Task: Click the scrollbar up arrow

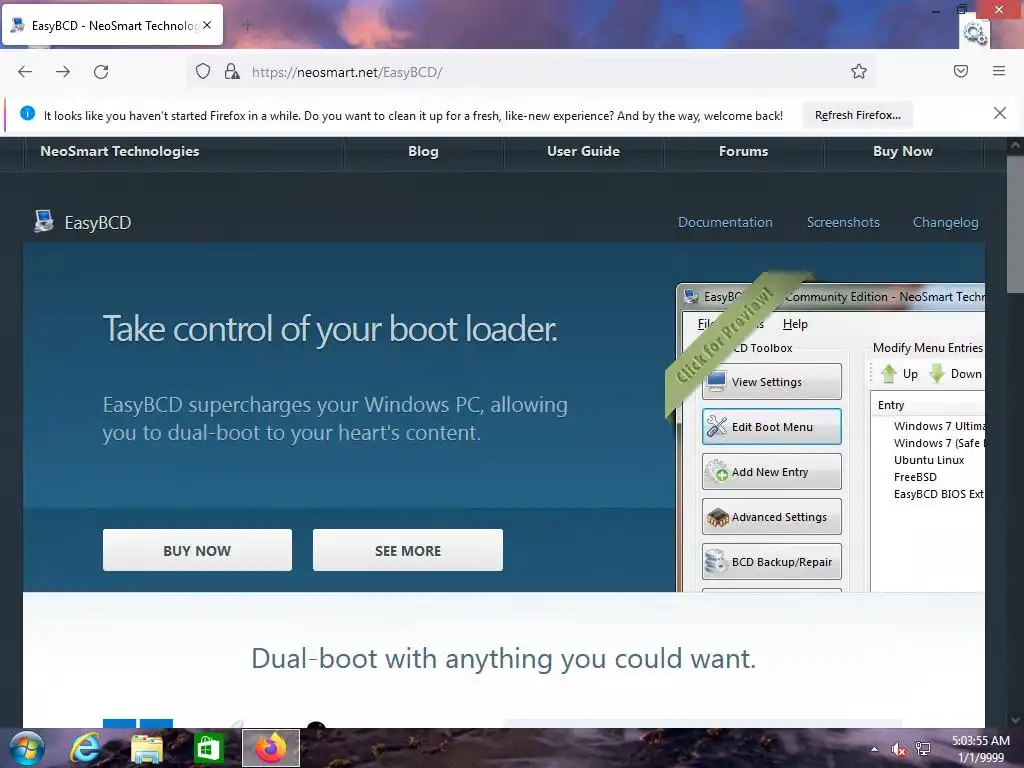Action: point(1014,145)
